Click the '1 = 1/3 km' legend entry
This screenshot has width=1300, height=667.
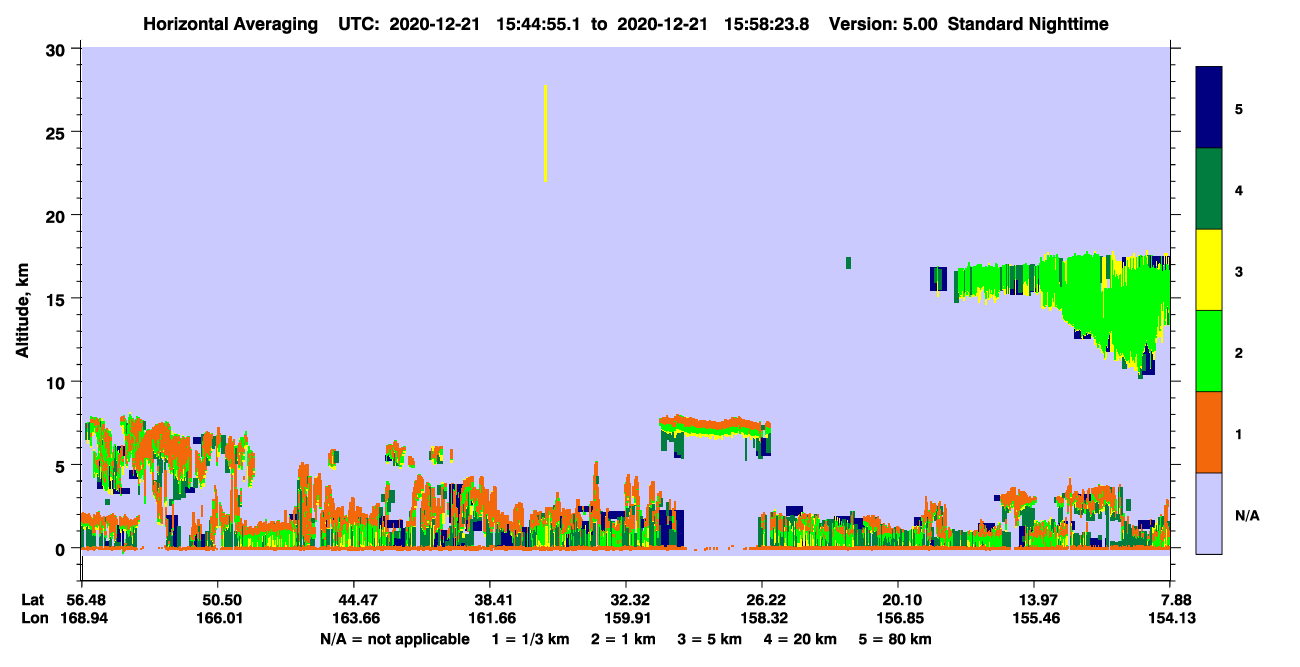(x=528, y=639)
